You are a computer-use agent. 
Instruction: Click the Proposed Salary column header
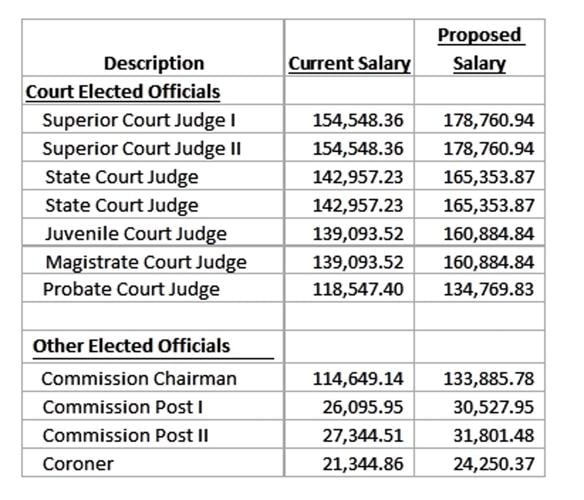[480, 50]
